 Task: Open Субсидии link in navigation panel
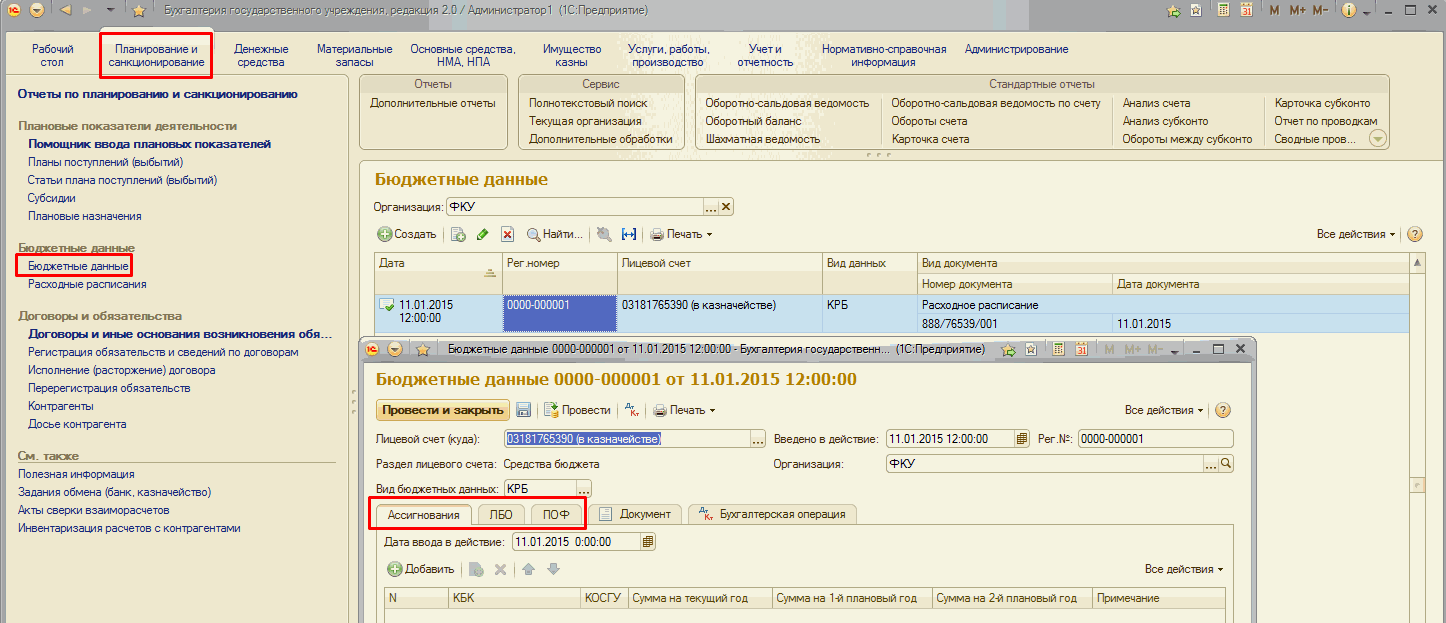click(51, 198)
